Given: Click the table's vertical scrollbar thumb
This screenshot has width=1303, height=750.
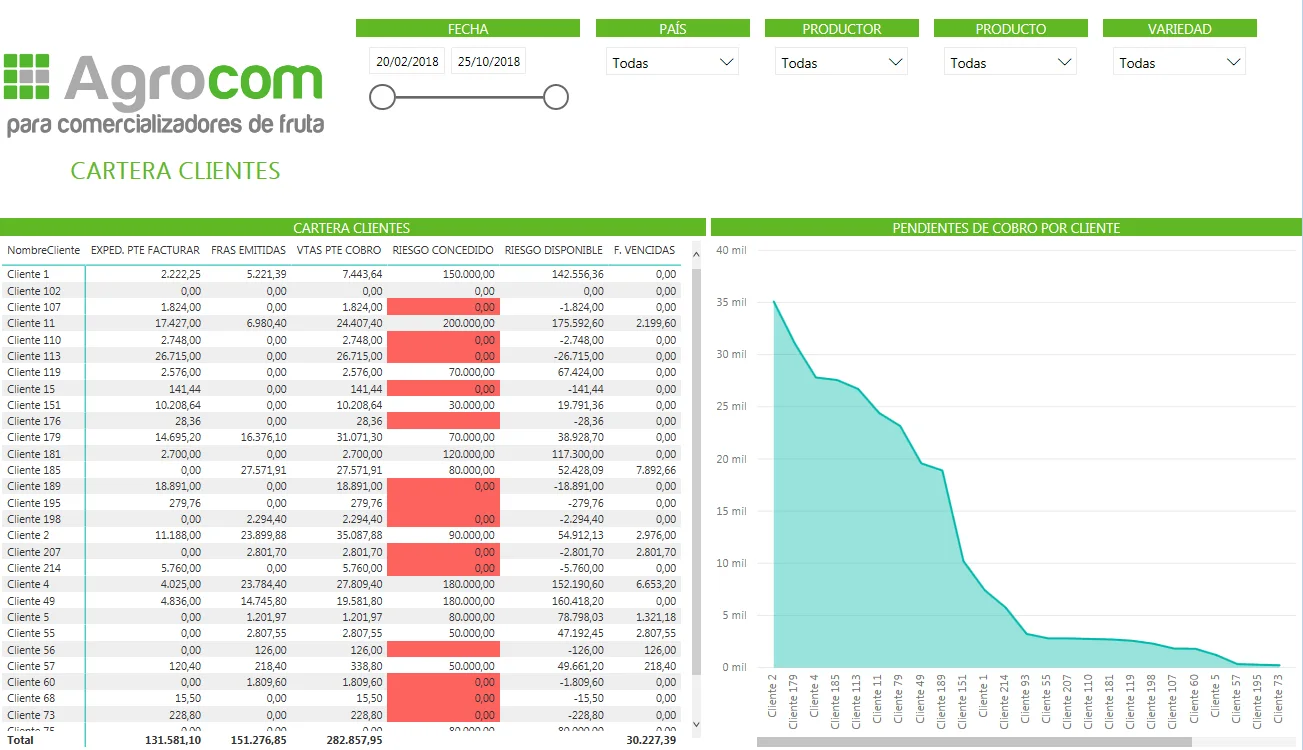Looking at the screenshot, I should click(x=696, y=470).
